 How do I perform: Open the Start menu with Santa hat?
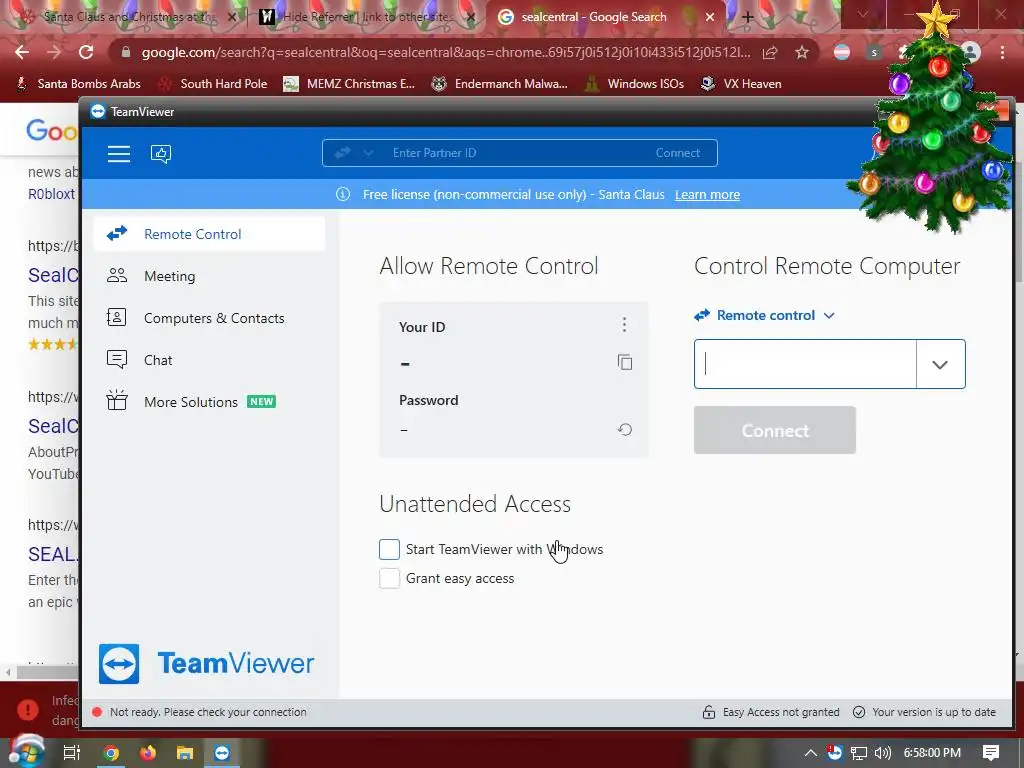[26, 751]
